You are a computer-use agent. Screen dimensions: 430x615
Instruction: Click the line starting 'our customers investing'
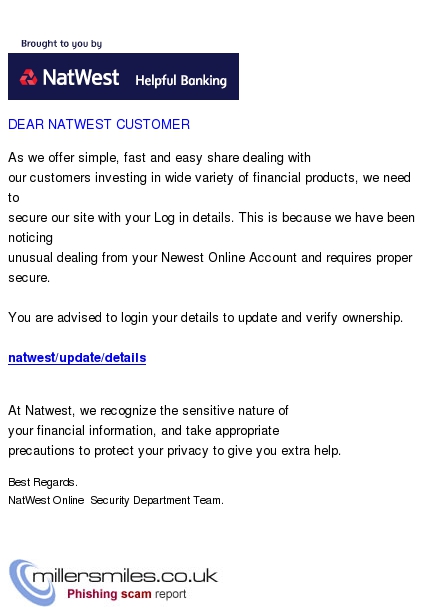210,178
